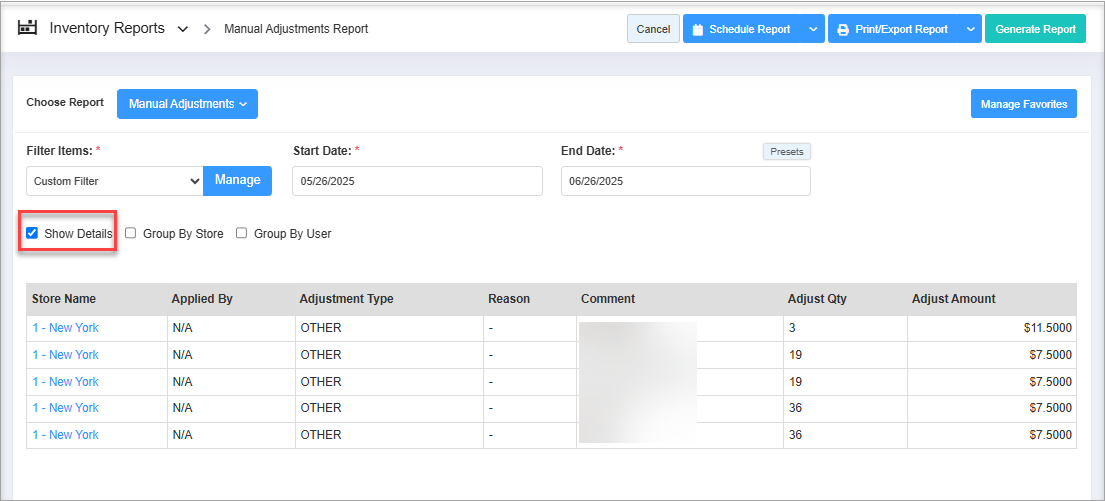This screenshot has height=501, width=1105.
Task: Click the End Date input field
Action: pos(685,181)
